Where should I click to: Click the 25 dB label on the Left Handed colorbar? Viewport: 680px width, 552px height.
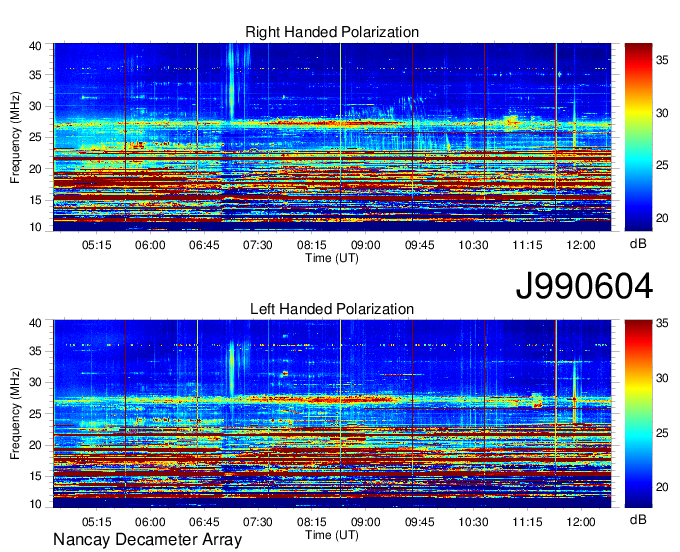coord(662,433)
